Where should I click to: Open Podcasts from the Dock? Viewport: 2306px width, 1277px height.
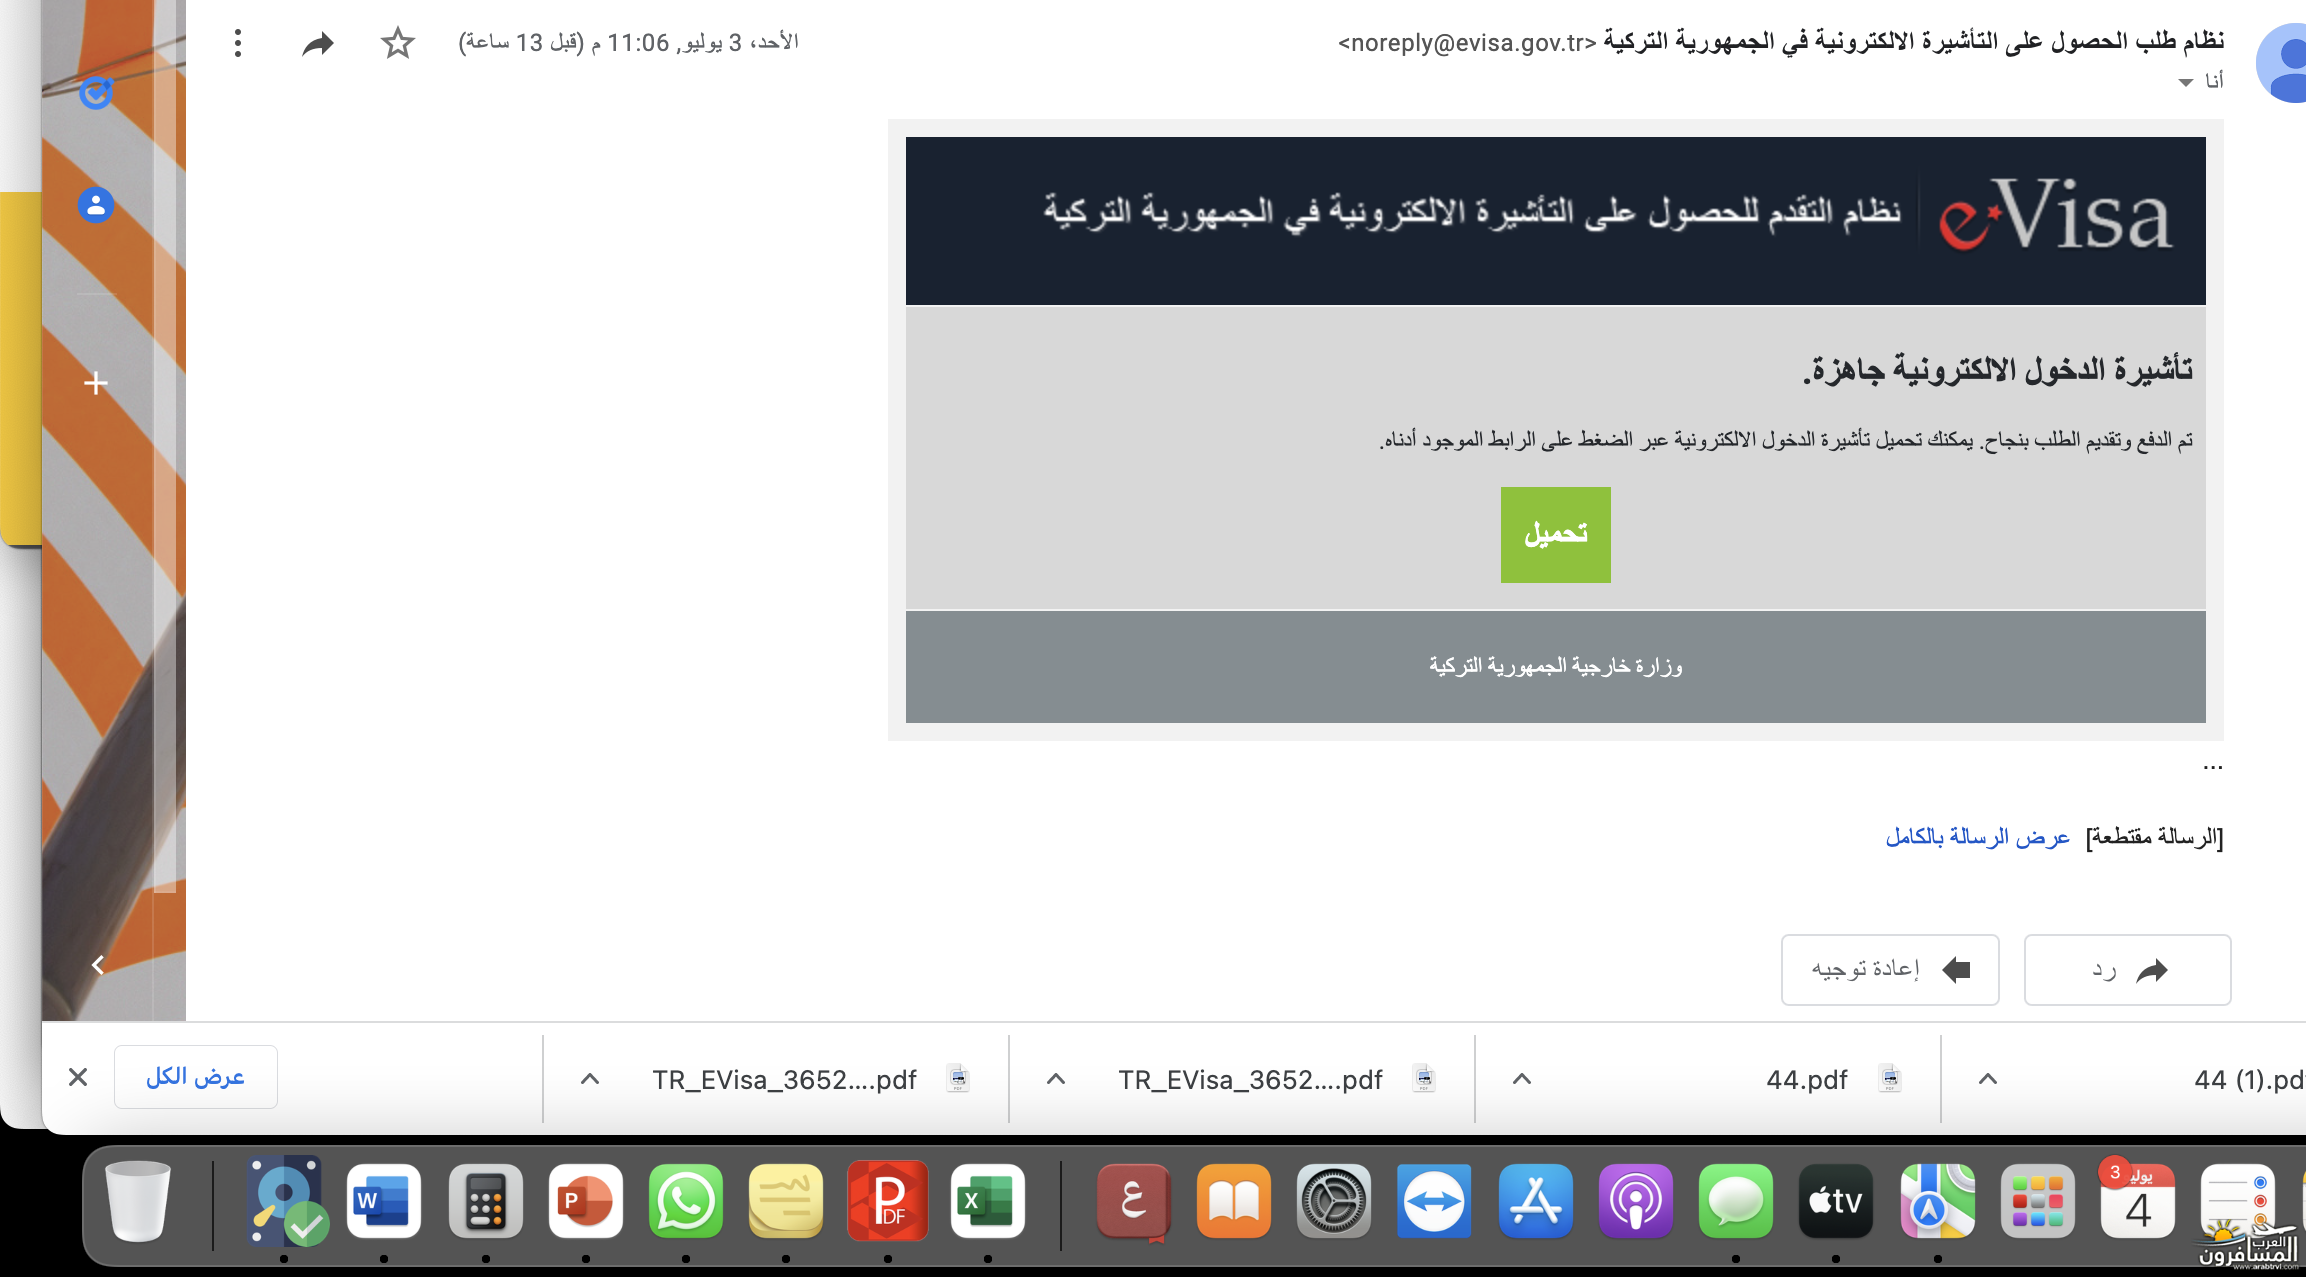coord(1636,1201)
